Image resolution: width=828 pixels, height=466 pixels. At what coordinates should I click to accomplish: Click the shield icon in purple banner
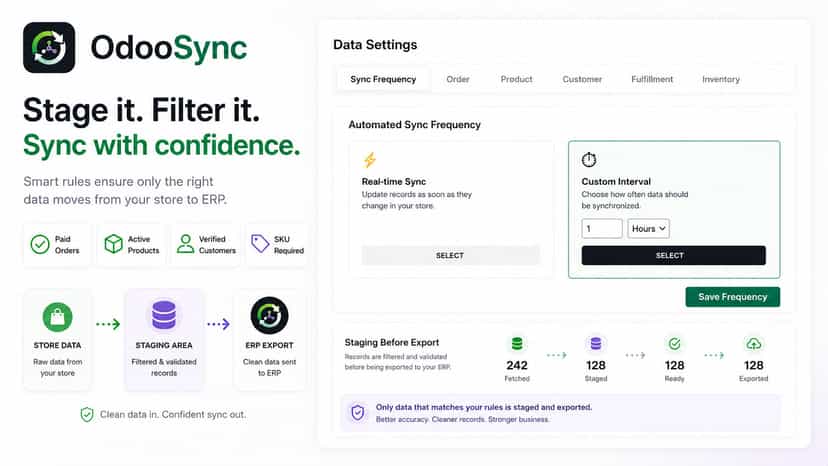tap(357, 413)
